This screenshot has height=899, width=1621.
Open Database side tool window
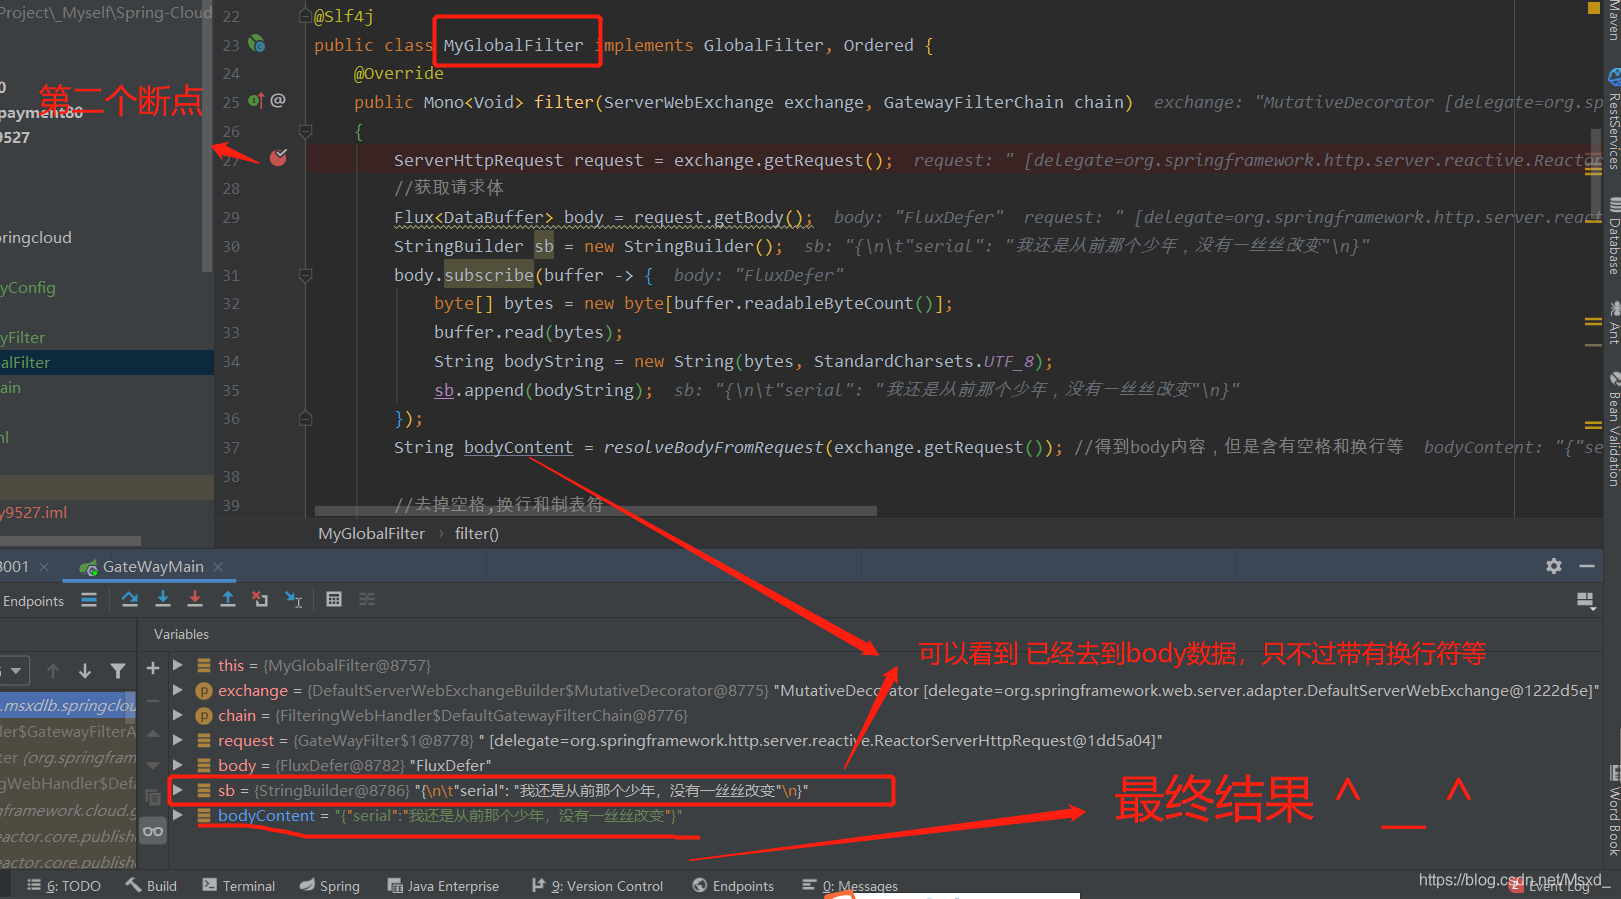tap(1613, 235)
